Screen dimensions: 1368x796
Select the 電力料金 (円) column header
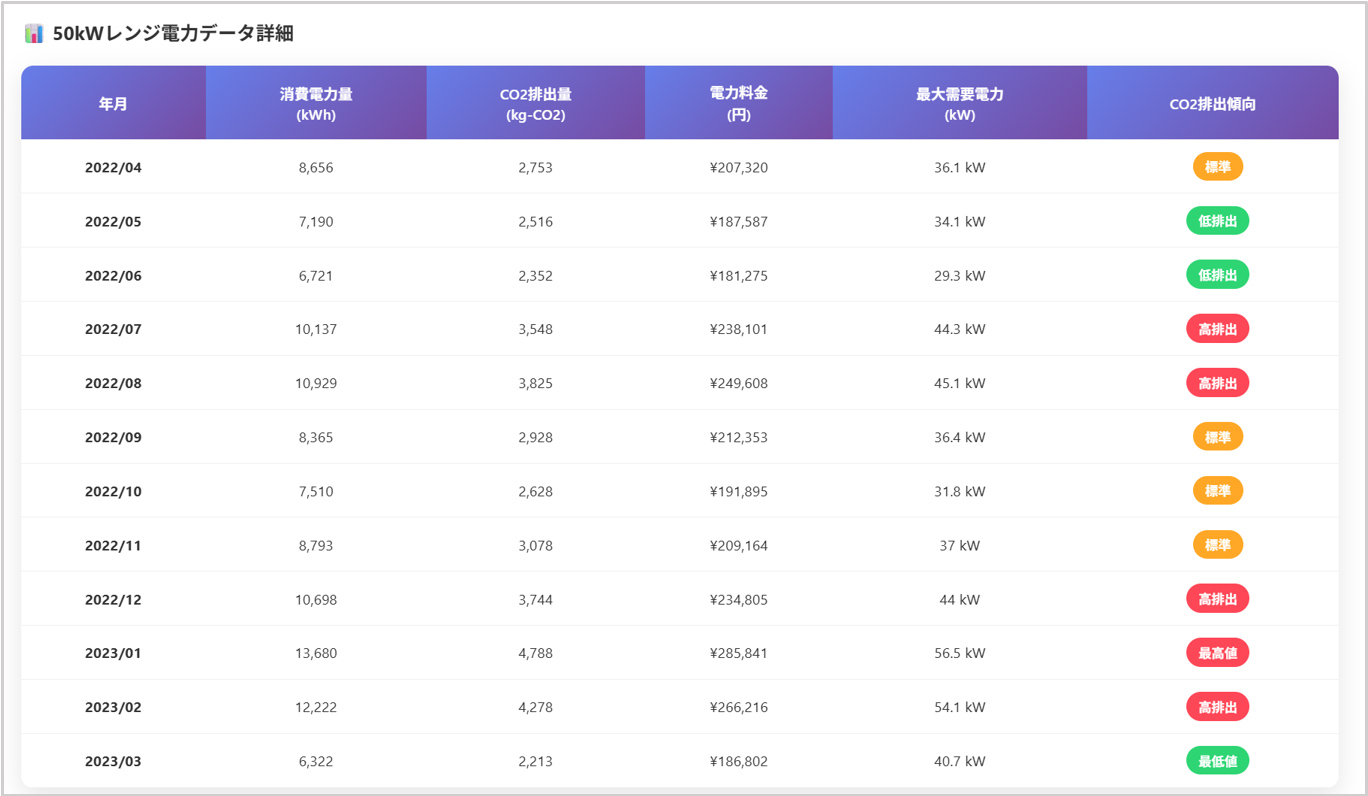[738, 104]
